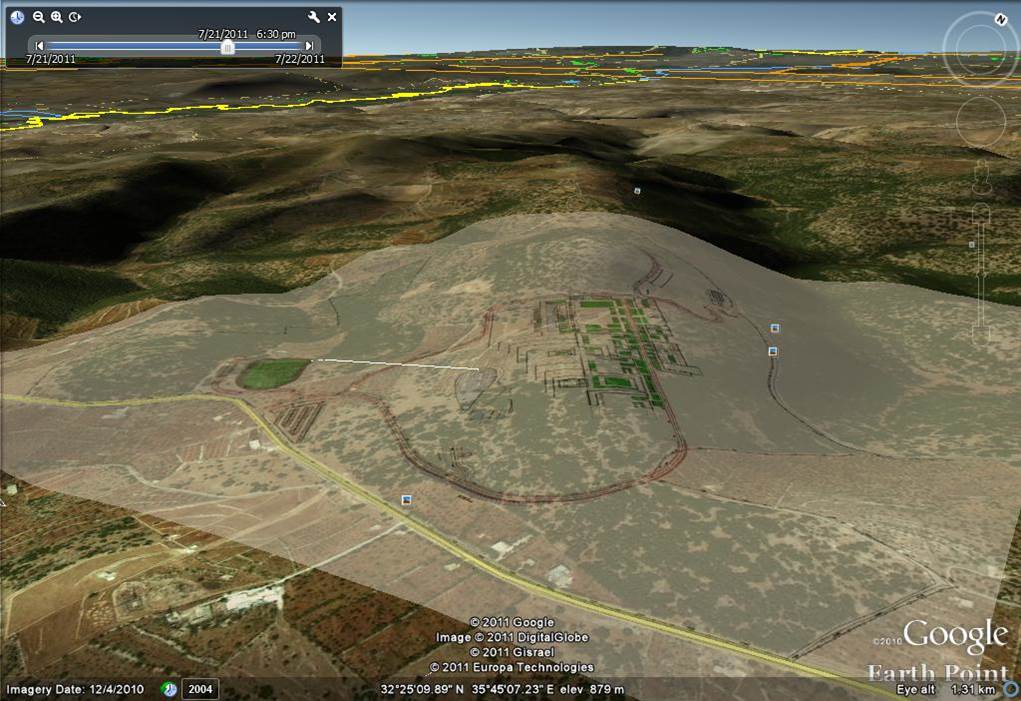Click the placemark on the yellow road
The width and height of the screenshot is (1021, 701).
406,499
